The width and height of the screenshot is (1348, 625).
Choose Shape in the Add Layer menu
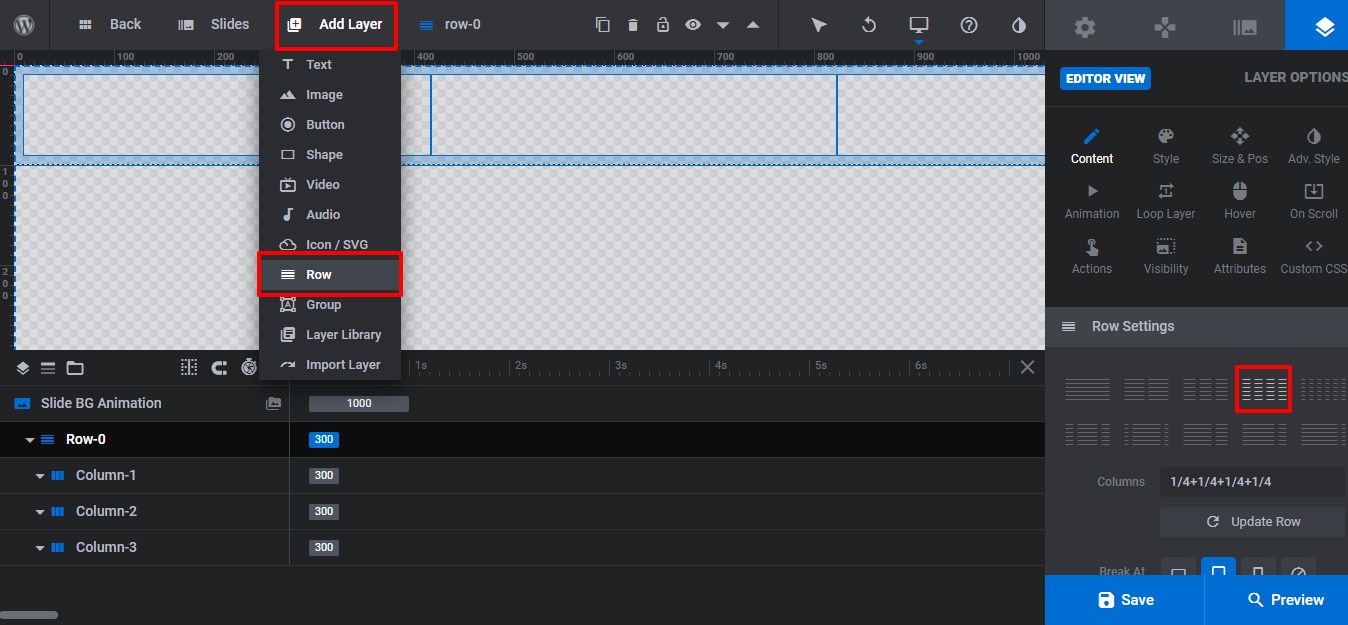[x=330, y=154]
